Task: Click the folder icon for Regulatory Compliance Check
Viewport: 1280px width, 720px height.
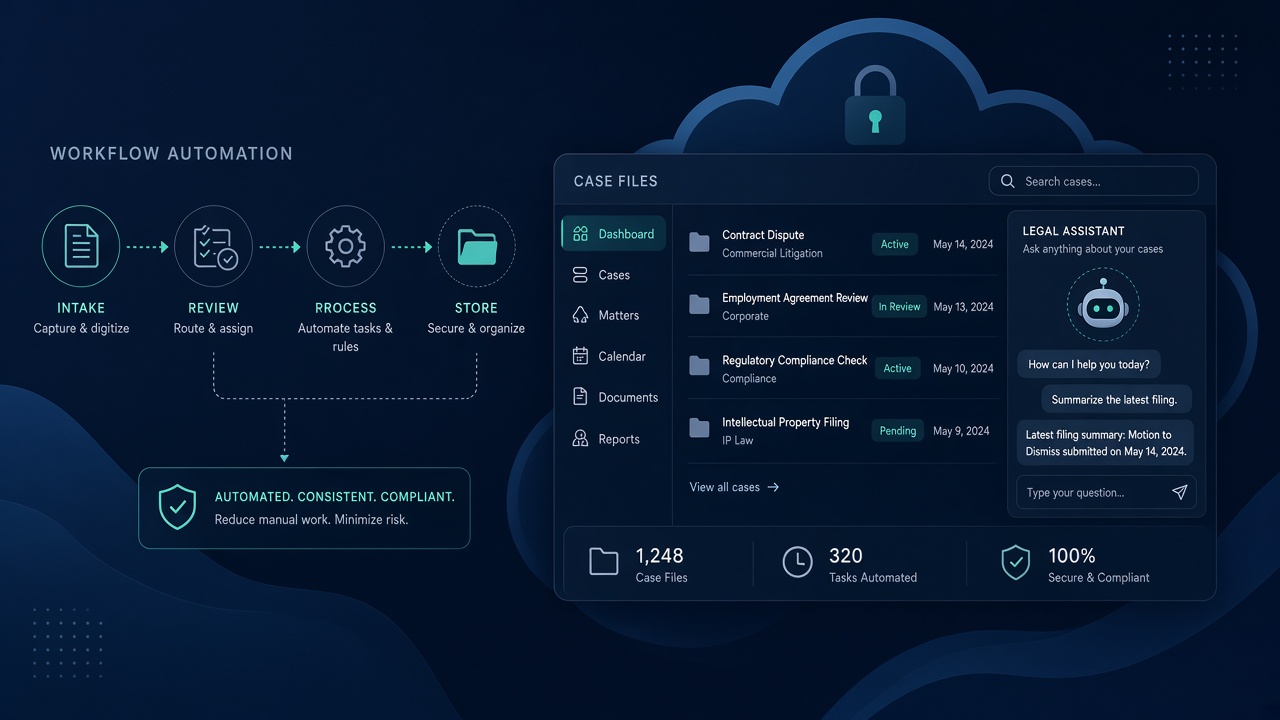Action: pos(699,367)
